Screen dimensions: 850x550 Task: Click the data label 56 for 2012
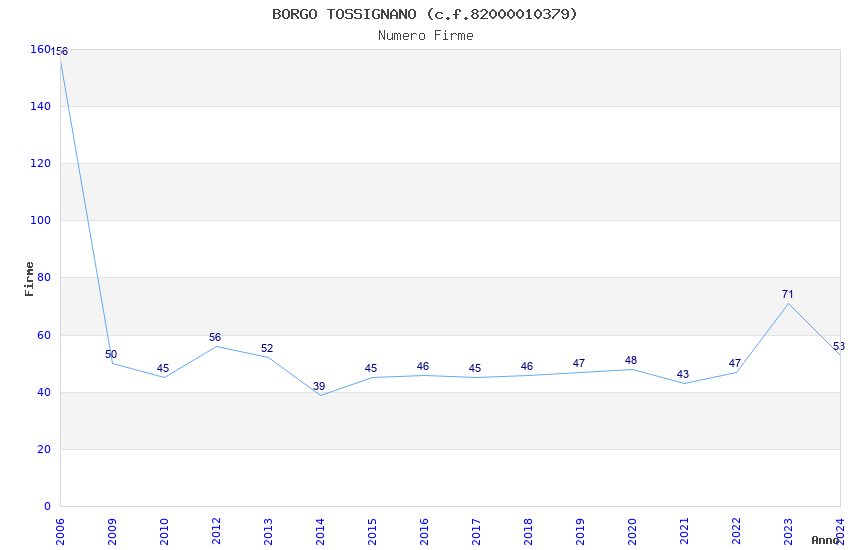215,337
